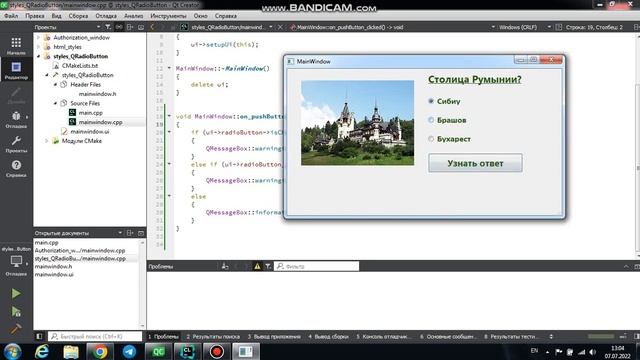This screenshot has height=360, width=640.
Task: Open Windows Start menu
Action: 13,351
